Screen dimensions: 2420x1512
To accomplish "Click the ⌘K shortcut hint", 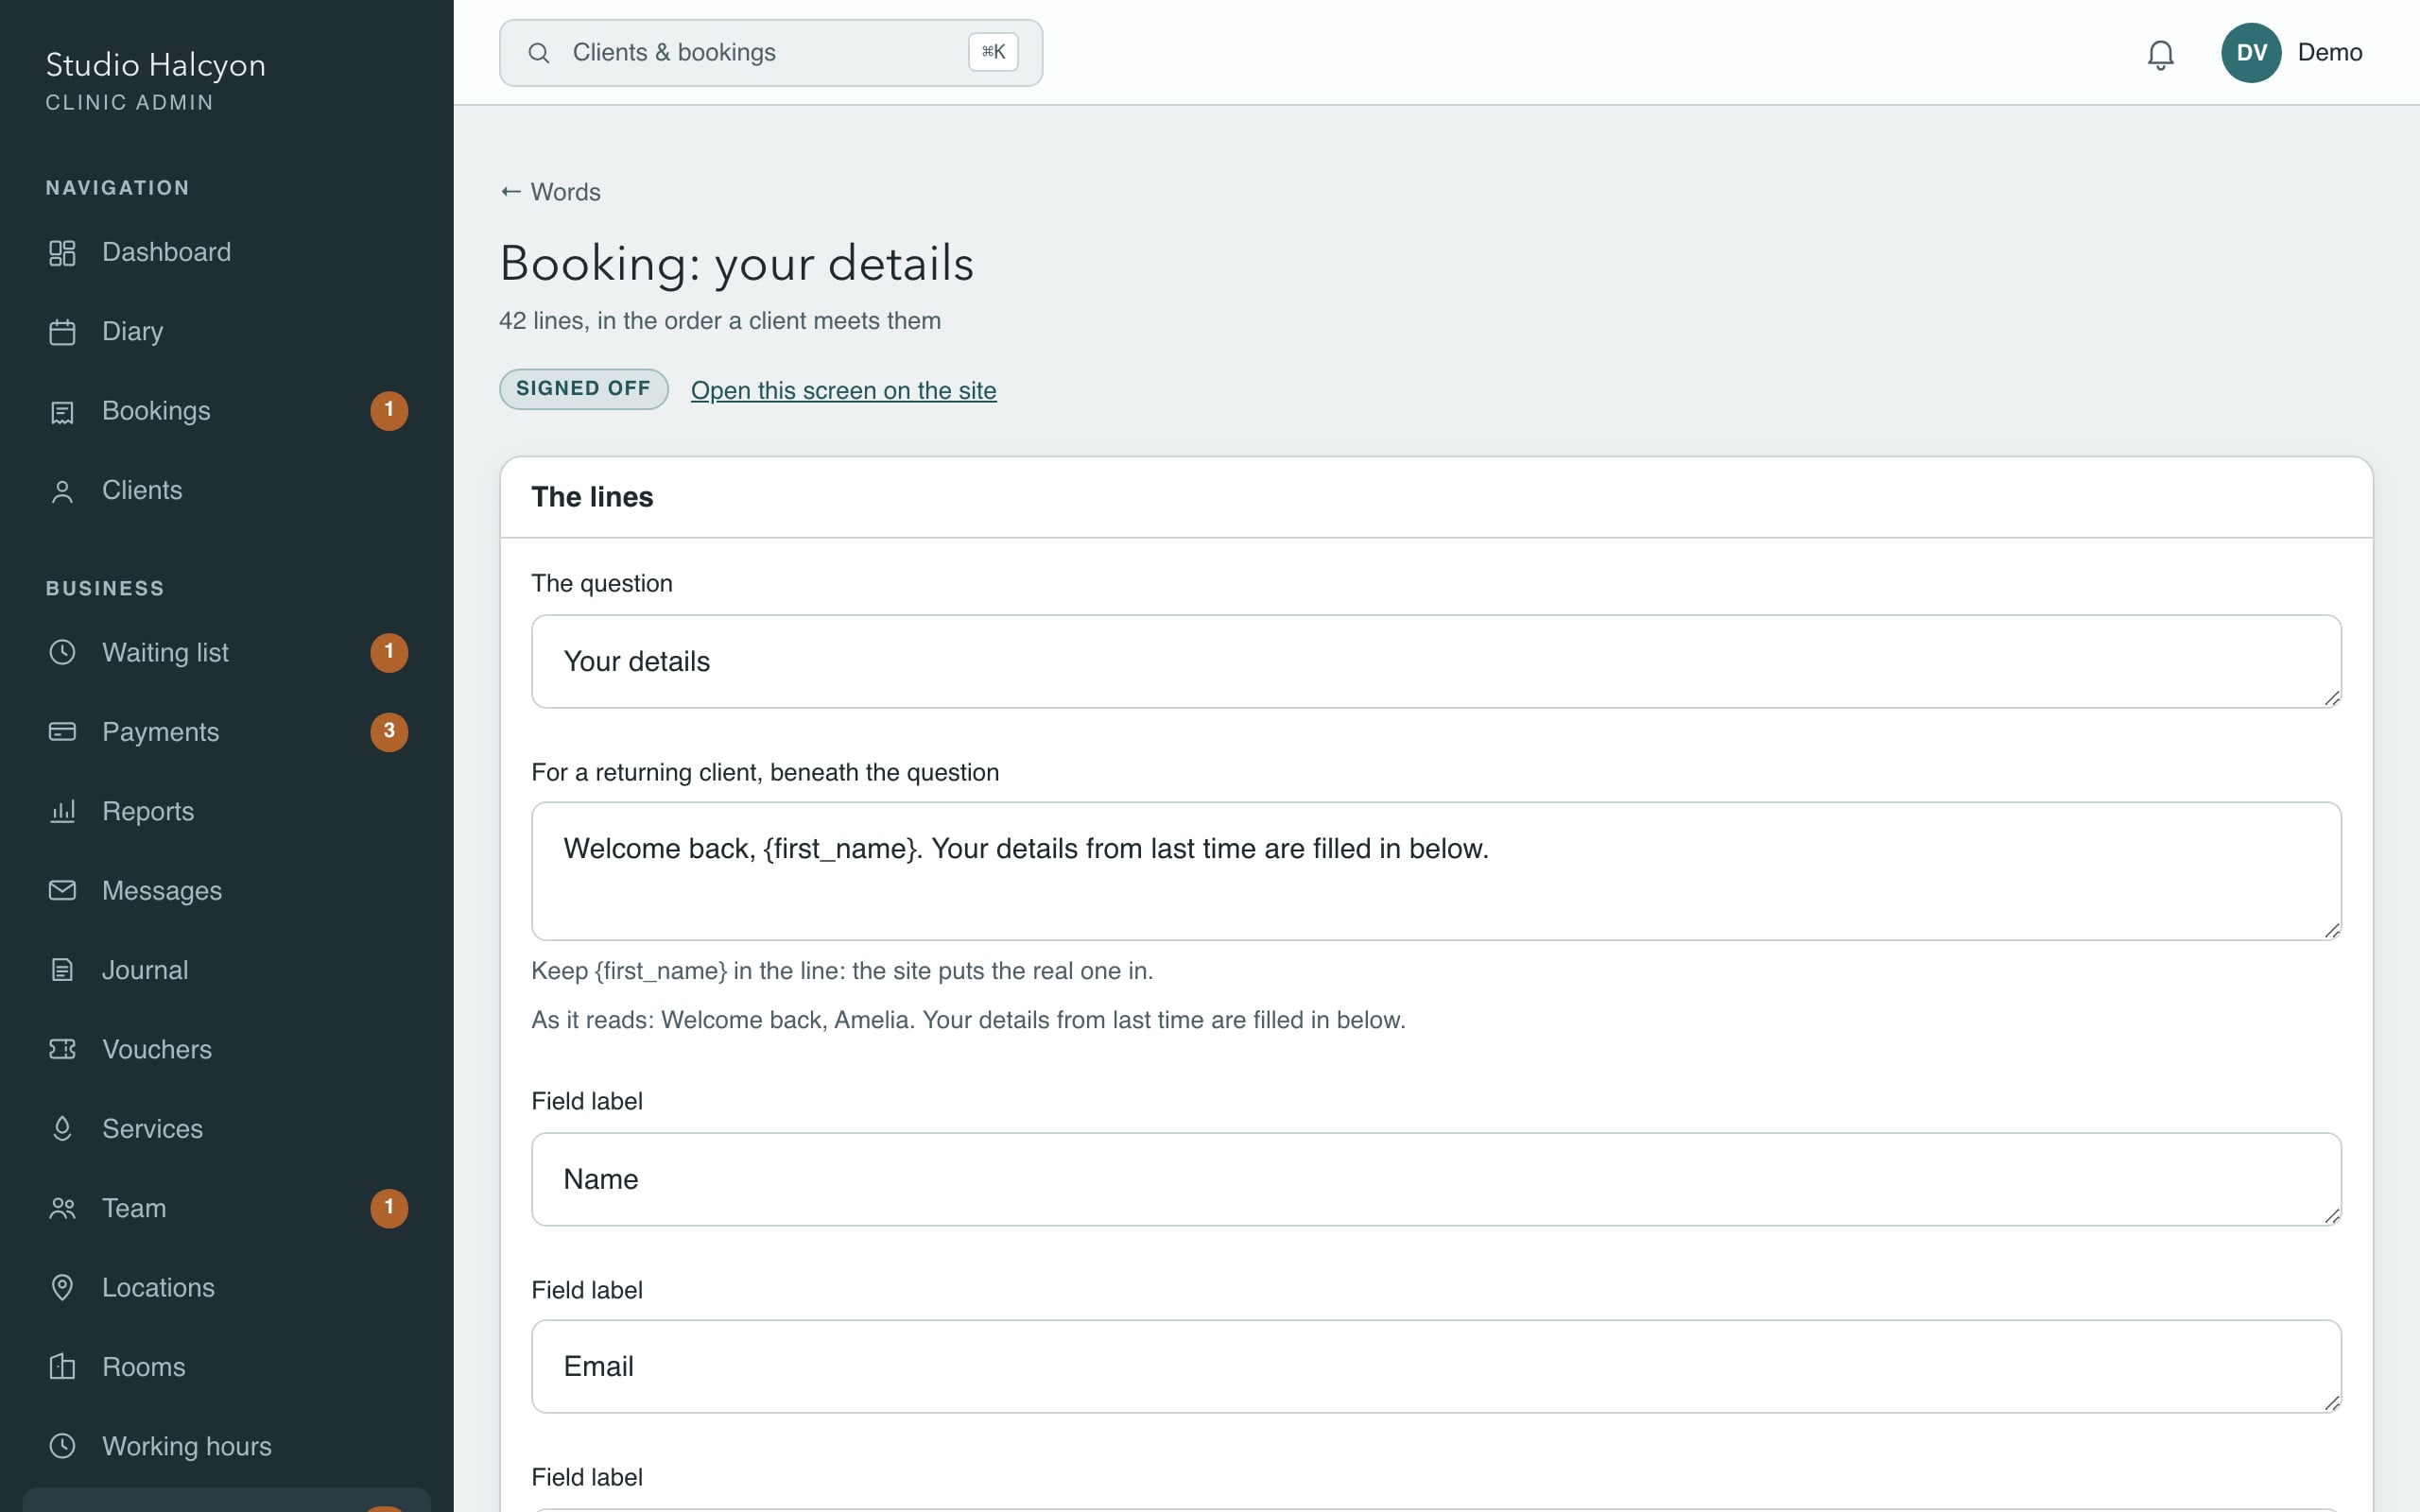I will (x=993, y=52).
